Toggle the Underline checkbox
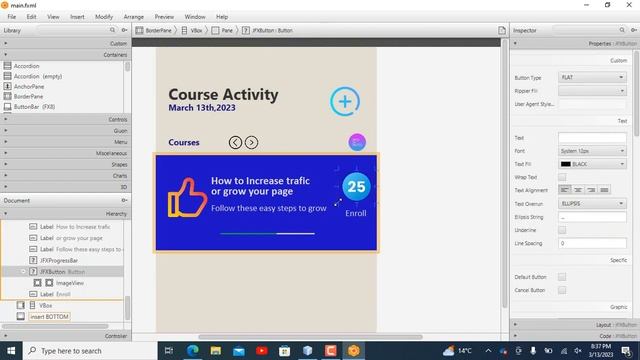 click(x=562, y=230)
